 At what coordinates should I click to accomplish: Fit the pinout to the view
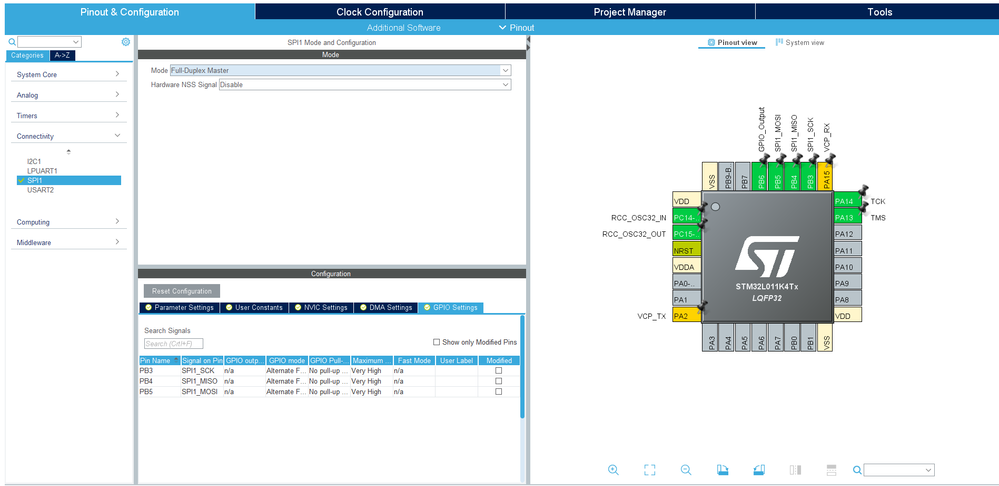[x=649, y=470]
